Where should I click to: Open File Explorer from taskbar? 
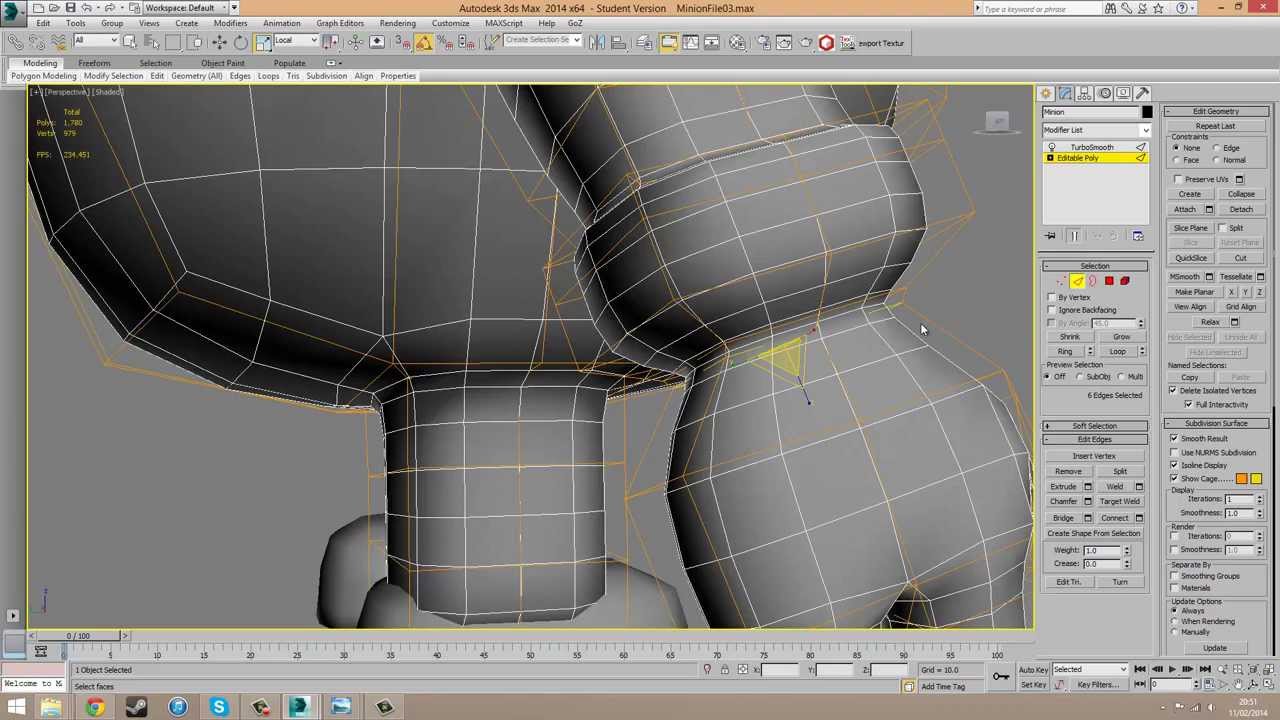[51, 708]
